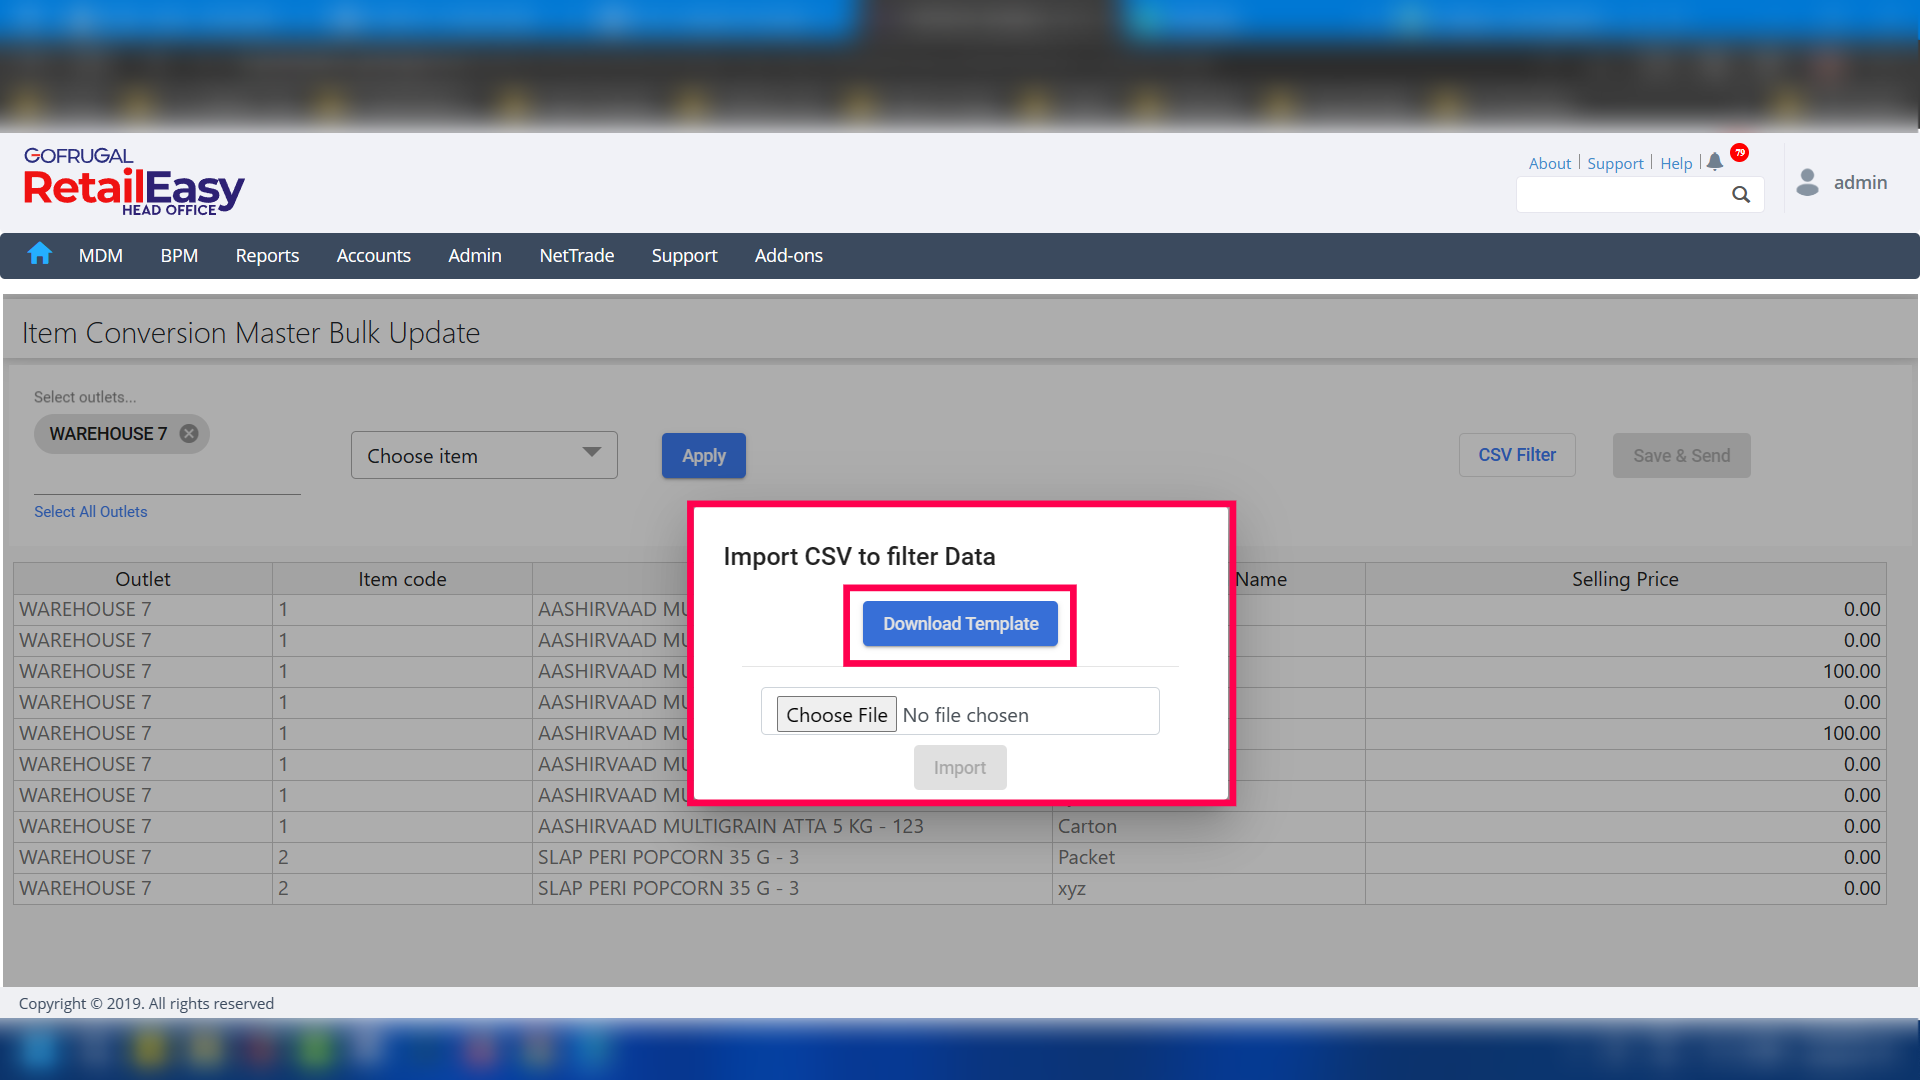This screenshot has height=1080, width=1920.
Task: Click the RetailEasy Head Office logo
Action: click(134, 182)
